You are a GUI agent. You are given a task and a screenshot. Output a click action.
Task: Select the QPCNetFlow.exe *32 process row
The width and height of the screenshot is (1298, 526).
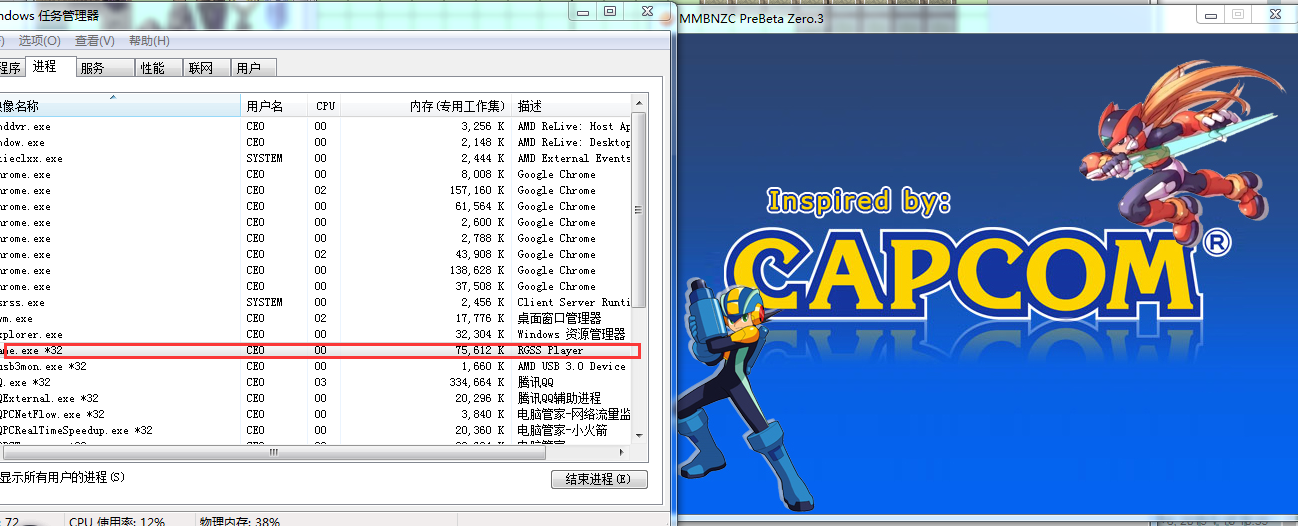point(316,415)
